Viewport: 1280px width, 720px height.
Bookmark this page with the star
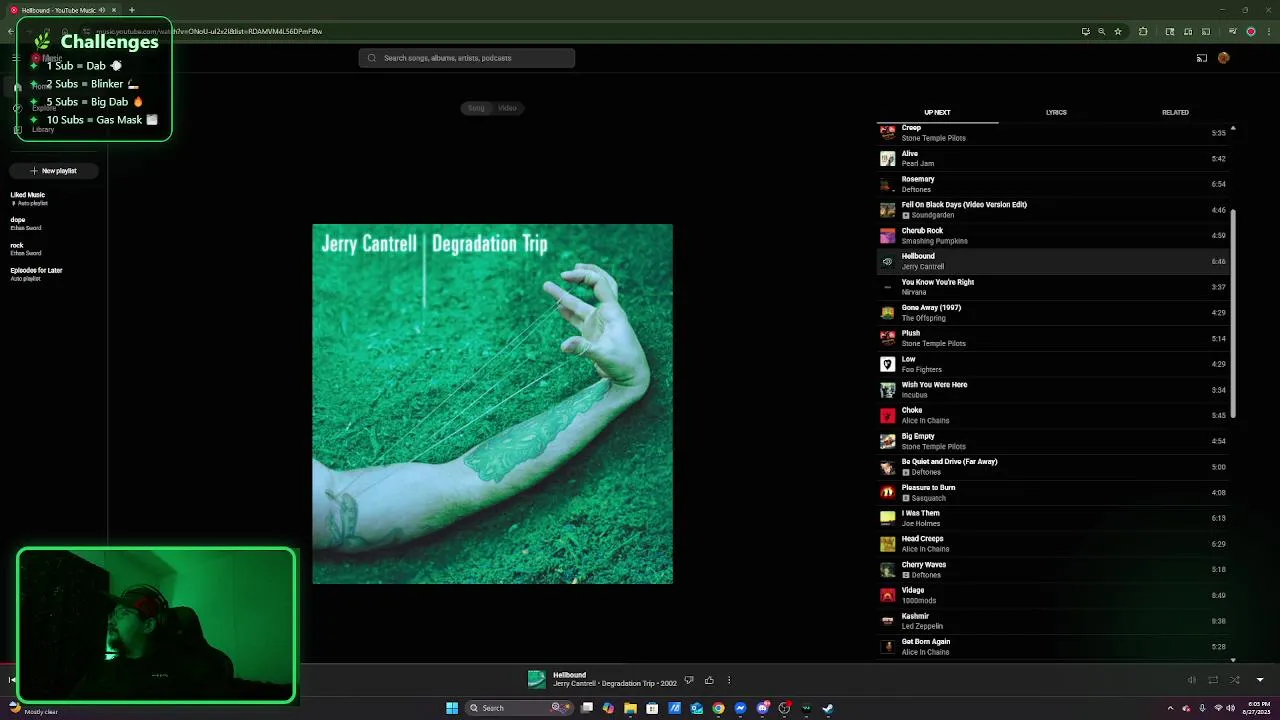click(x=1118, y=31)
